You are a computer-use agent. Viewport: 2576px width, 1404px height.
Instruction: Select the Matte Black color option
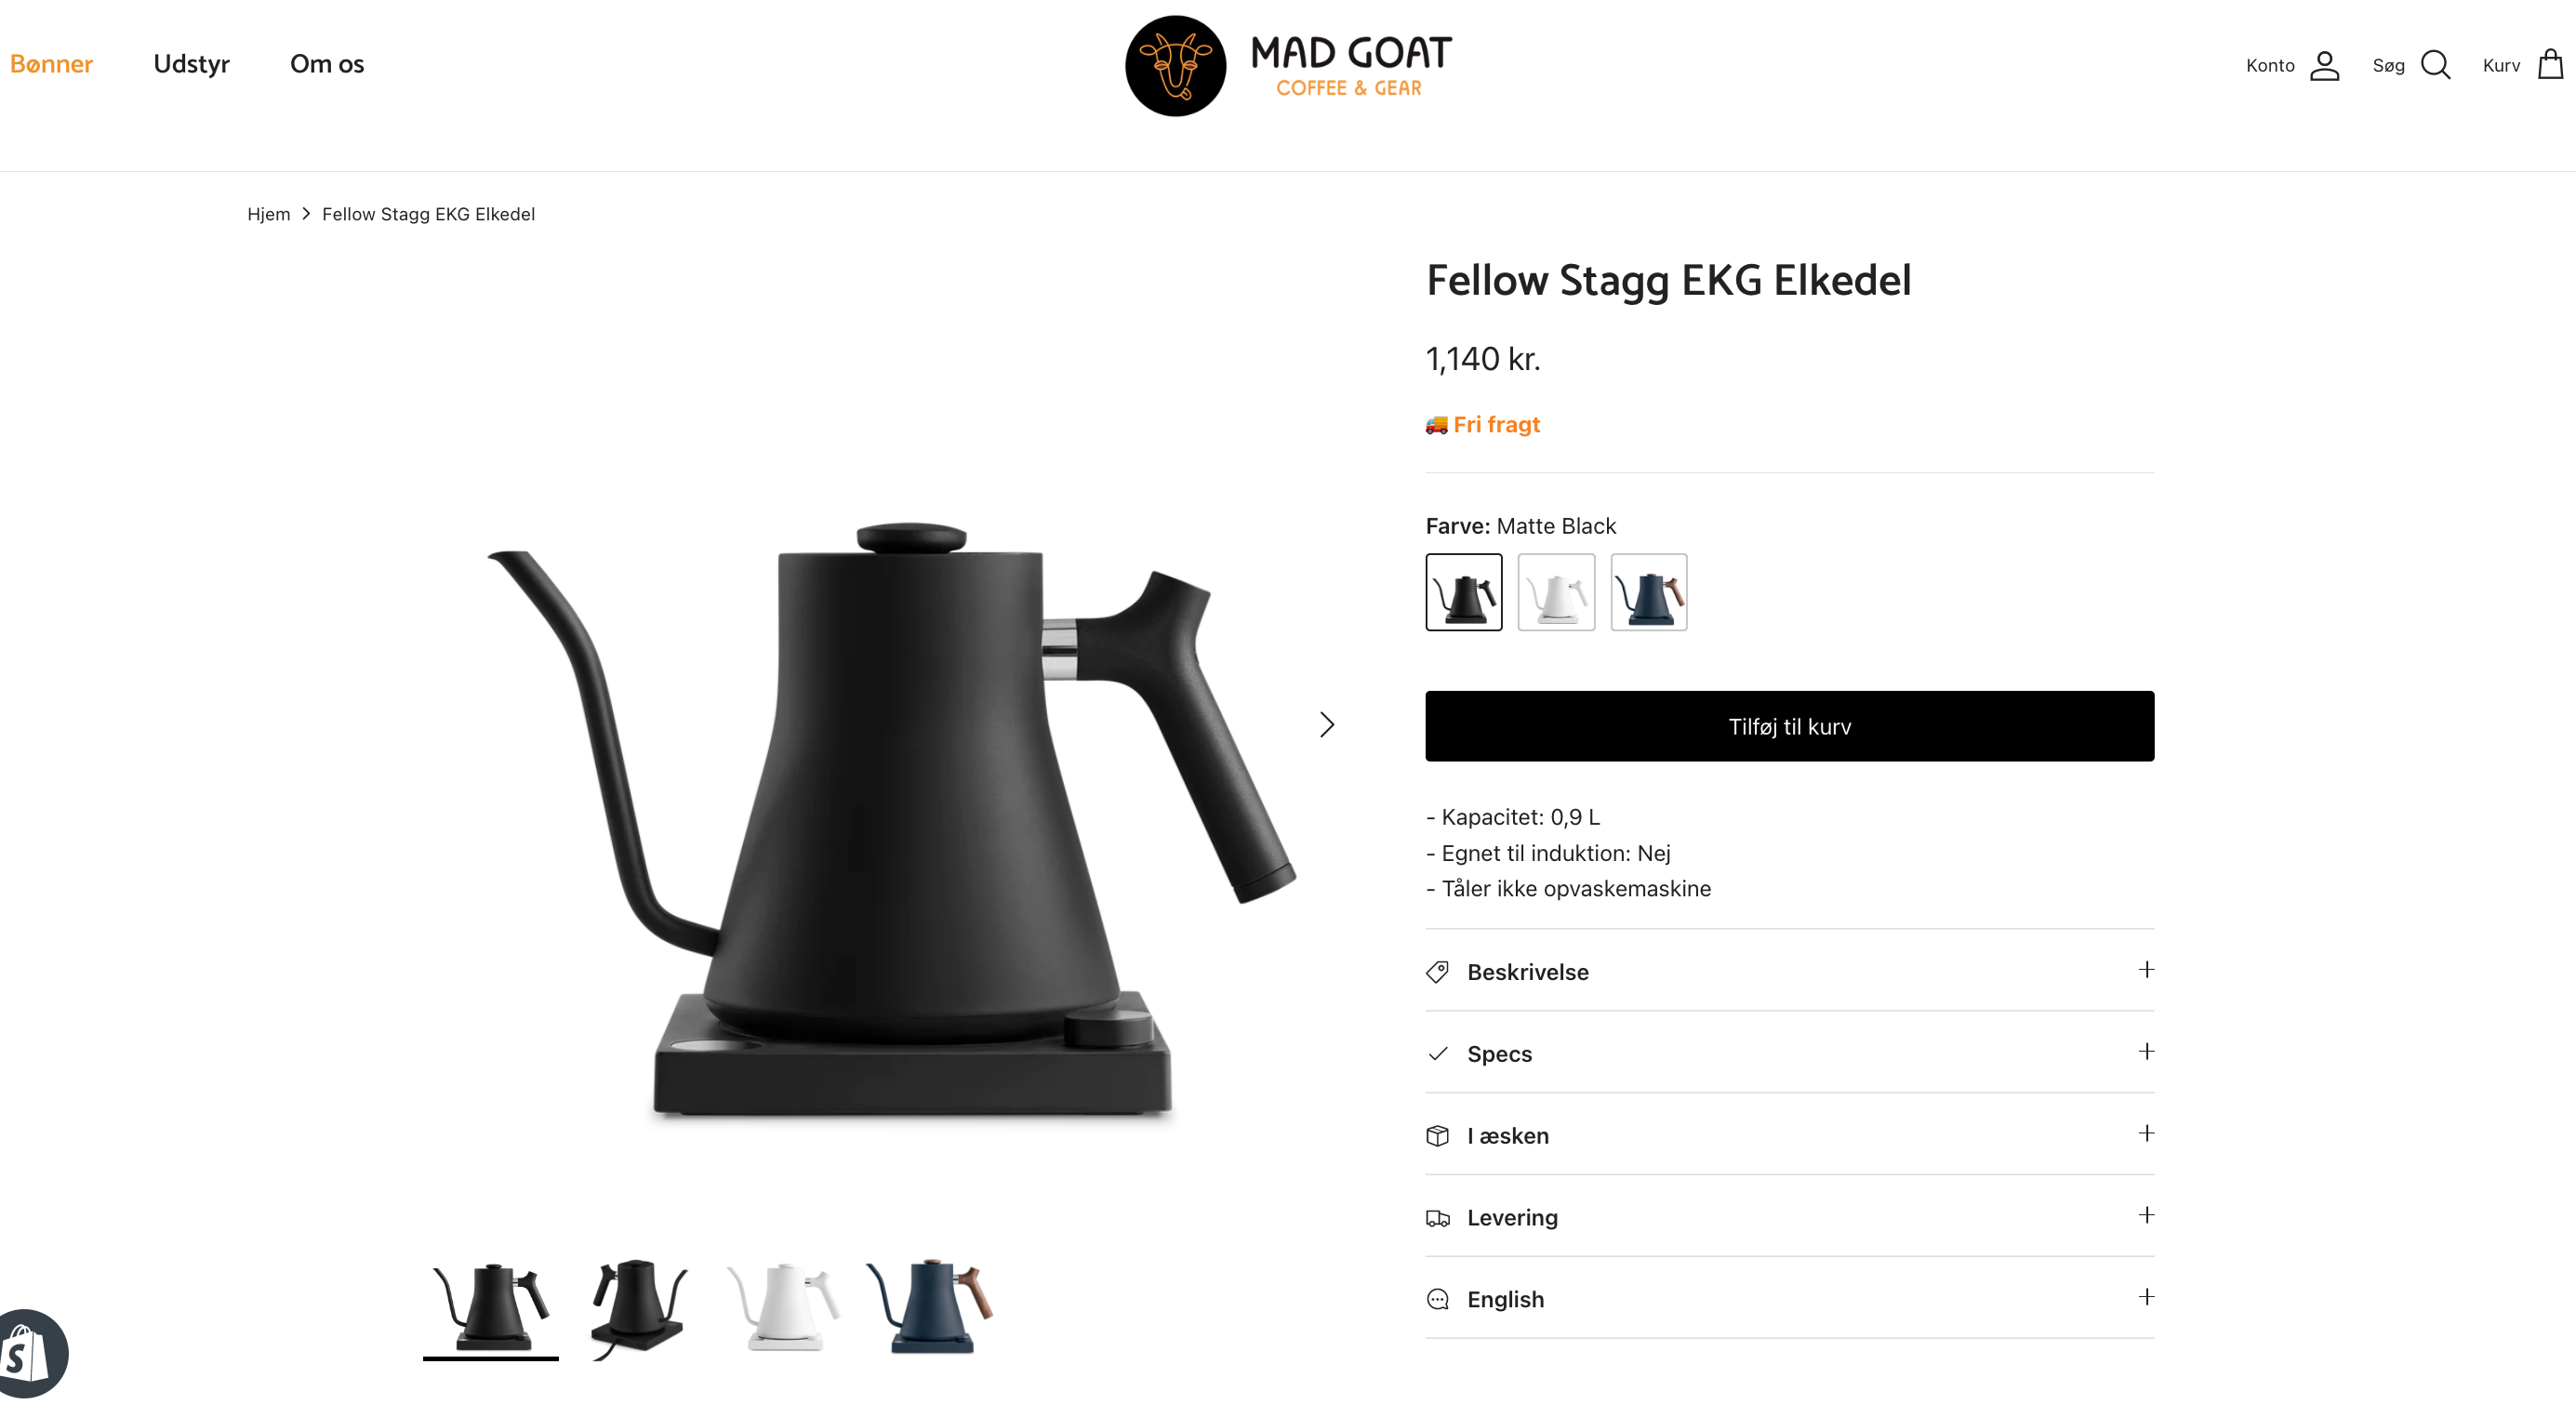pyautogui.click(x=1464, y=592)
